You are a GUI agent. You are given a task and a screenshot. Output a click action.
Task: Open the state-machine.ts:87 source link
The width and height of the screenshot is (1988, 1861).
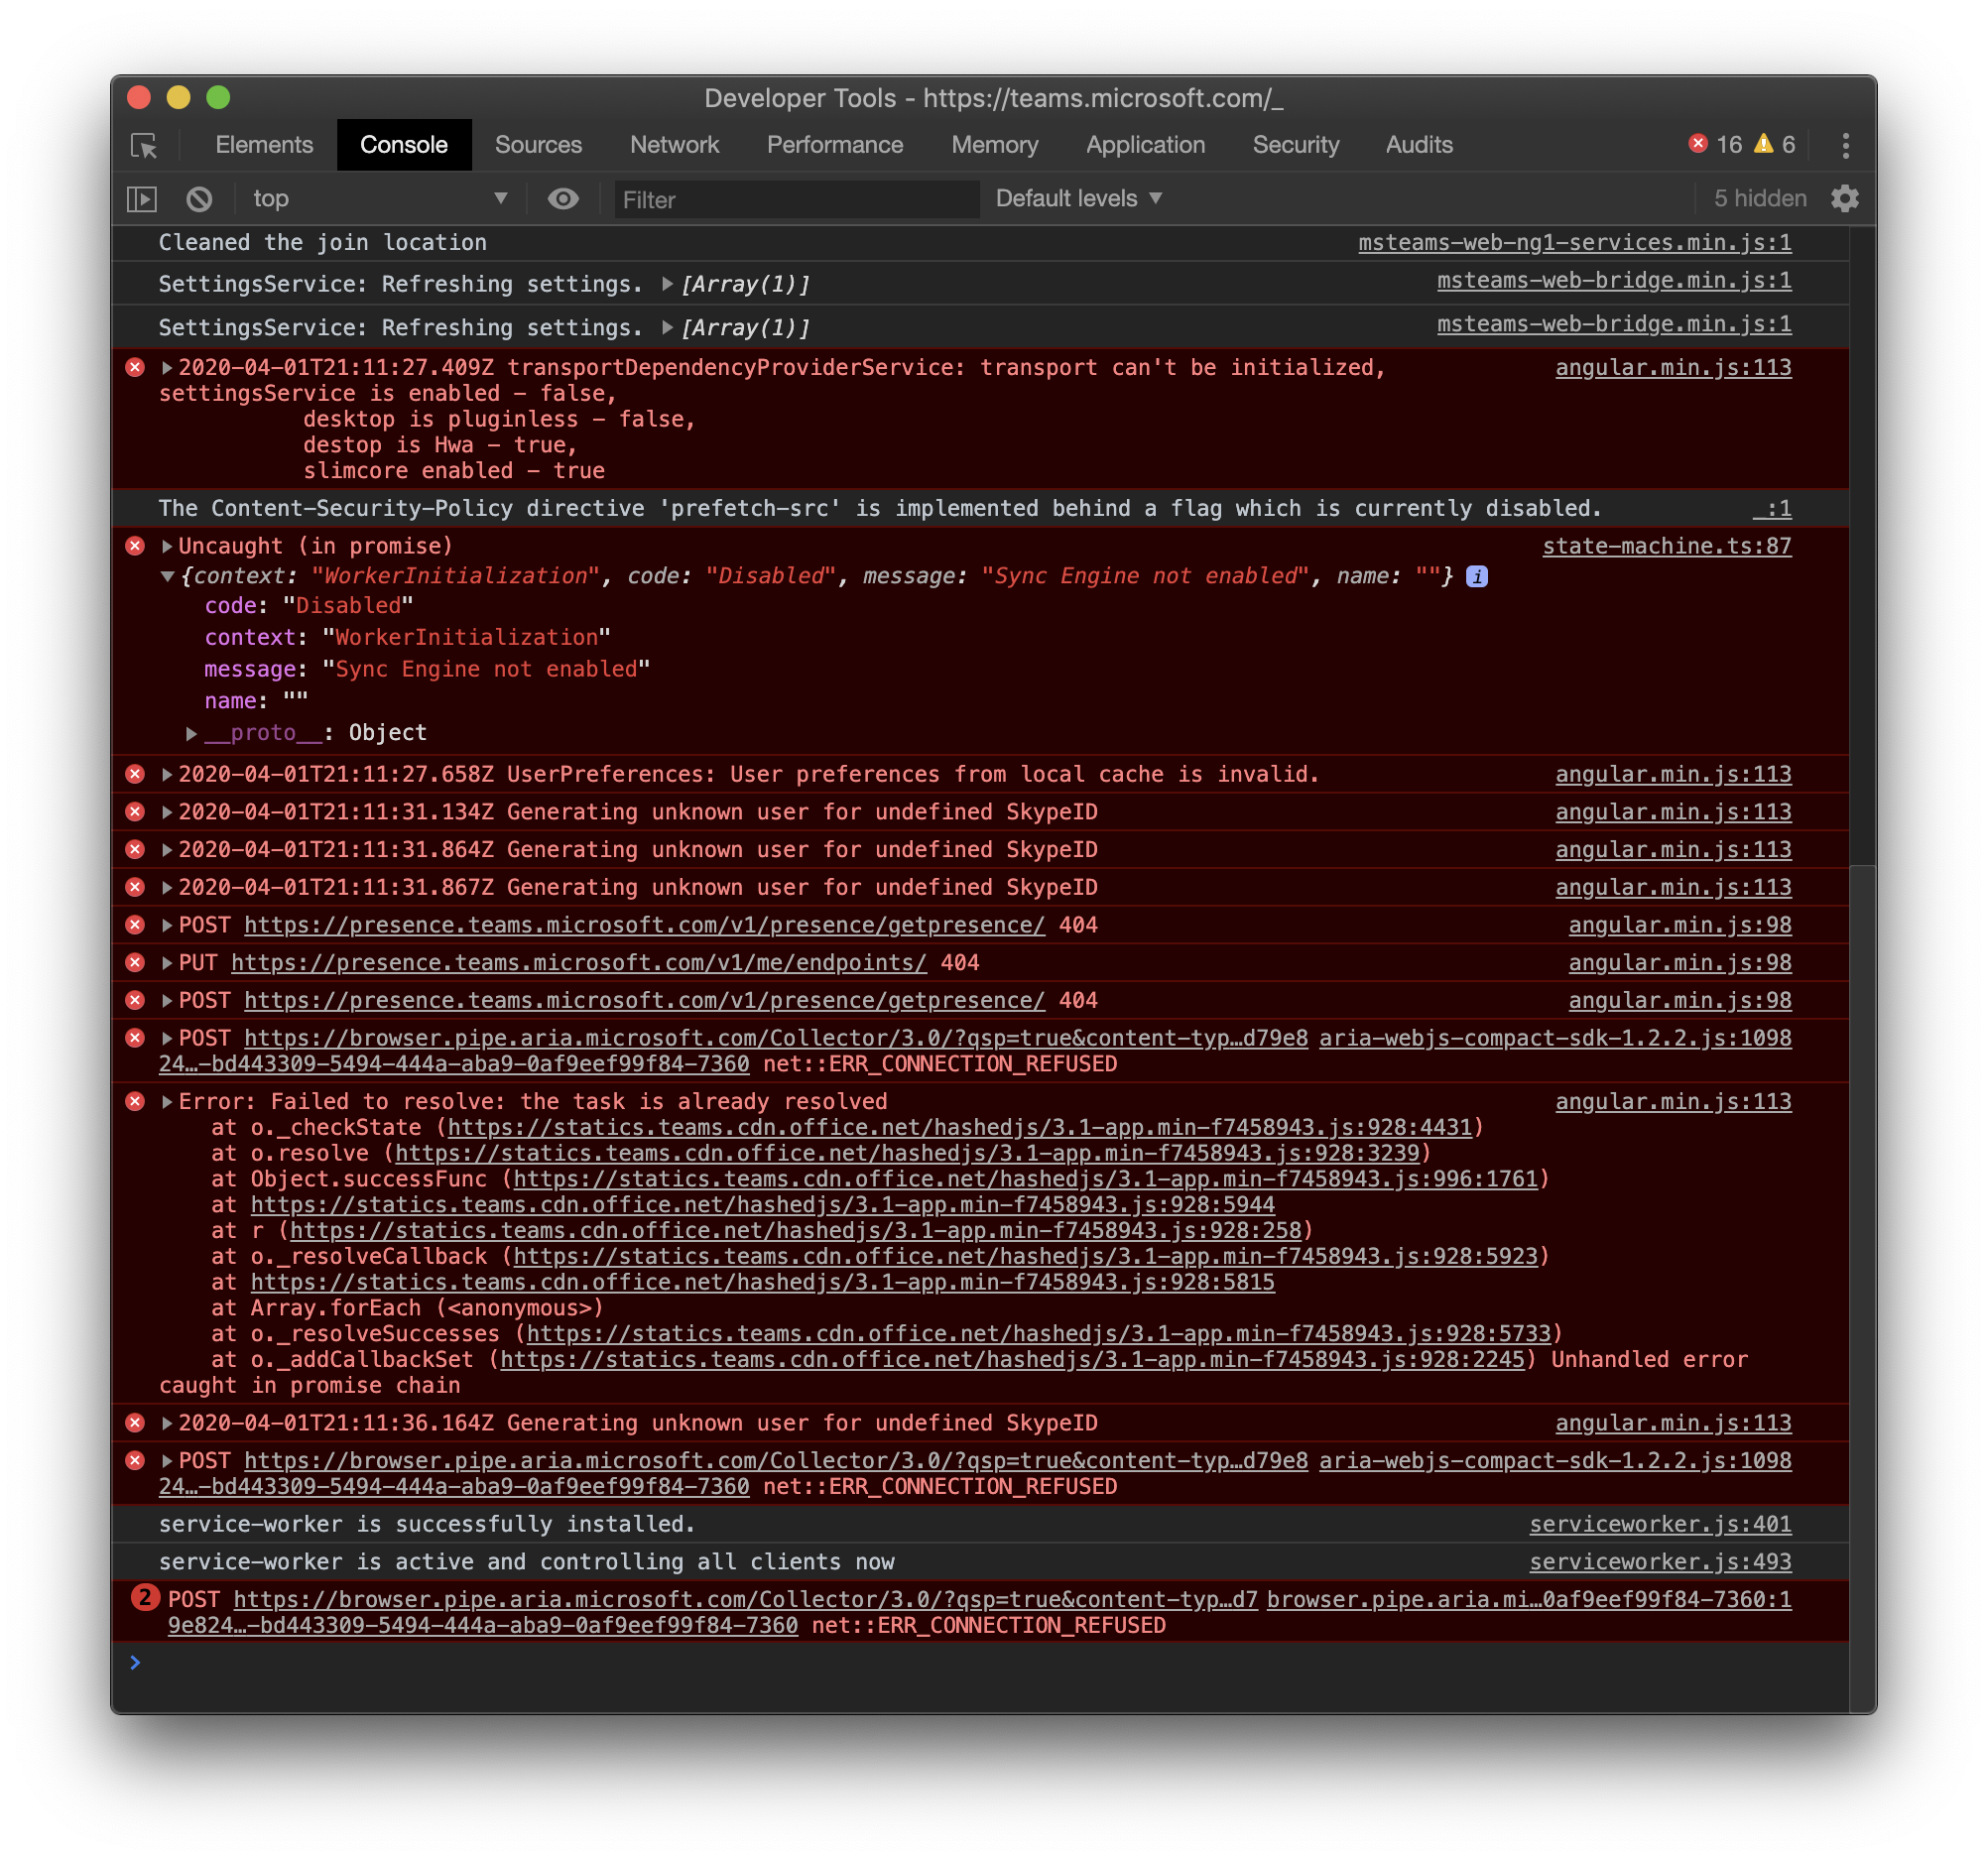click(1666, 546)
